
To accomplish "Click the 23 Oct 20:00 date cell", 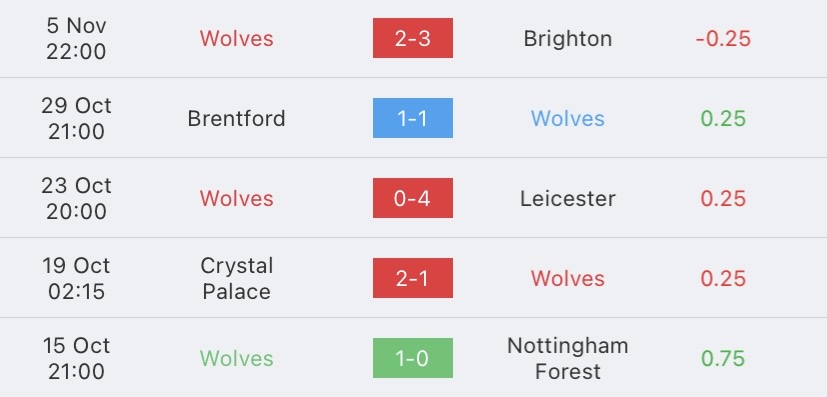I will coord(76,198).
